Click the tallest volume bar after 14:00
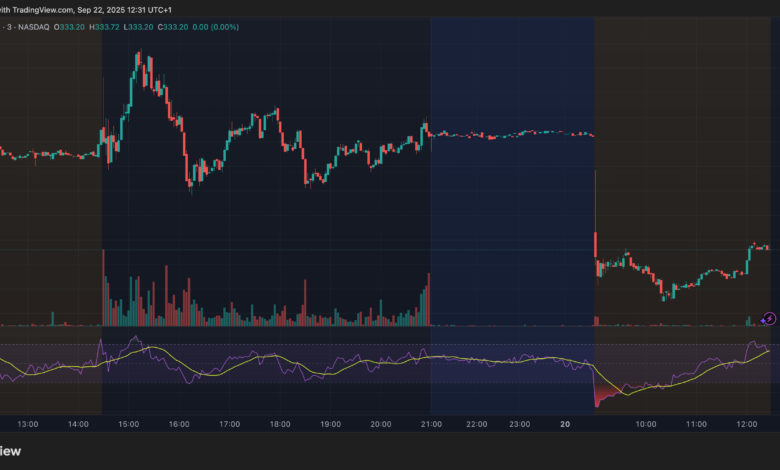This screenshot has height=470, width=780. [103, 289]
